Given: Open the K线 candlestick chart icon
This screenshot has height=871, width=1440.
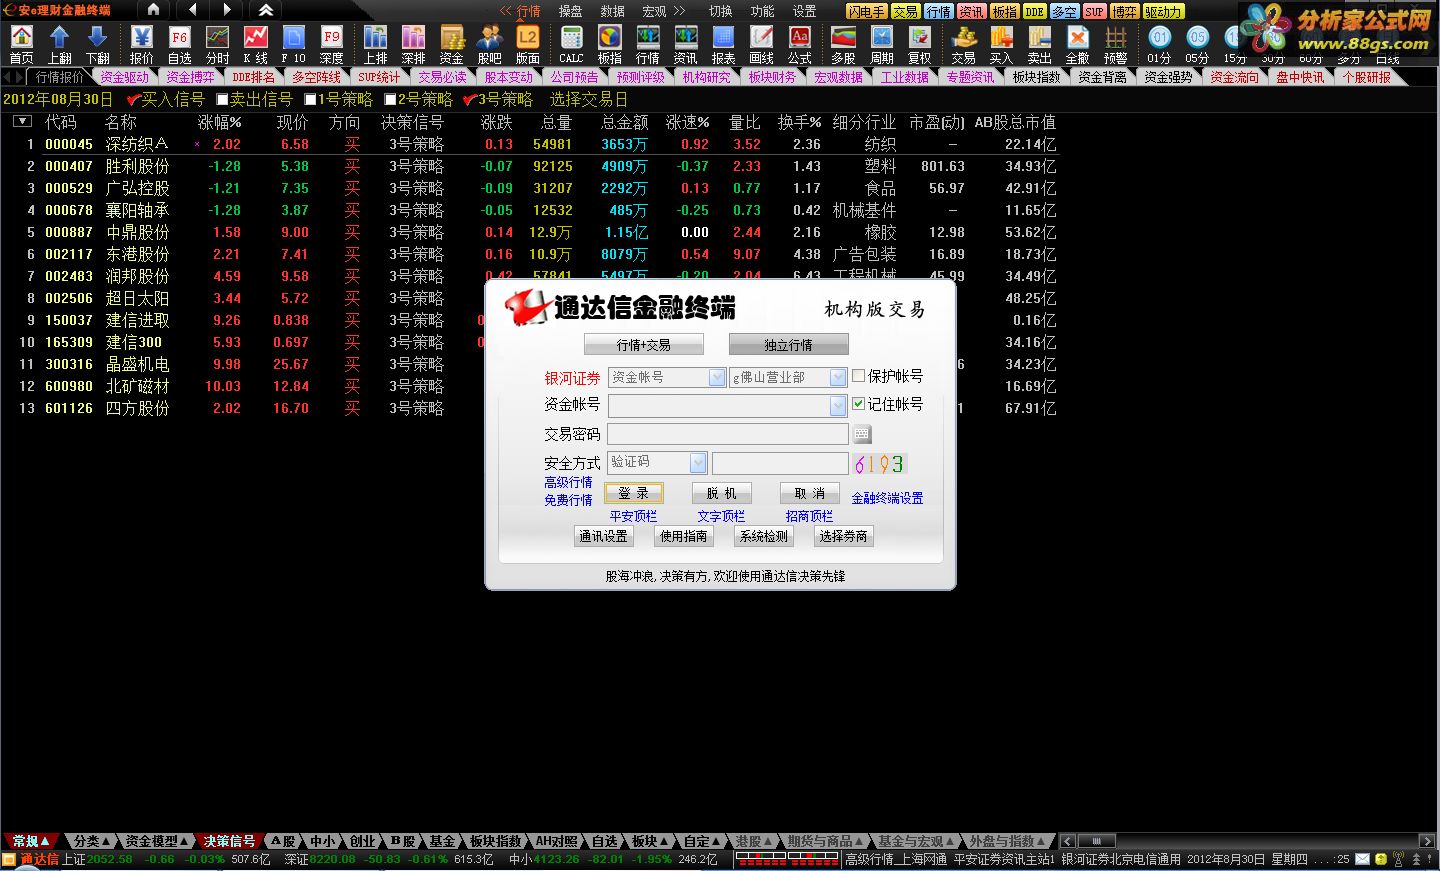Looking at the screenshot, I should (255, 44).
